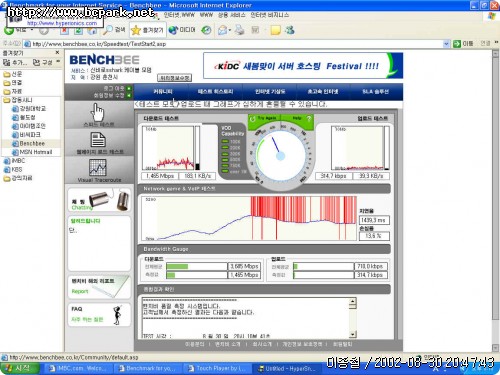Switch to Touch Player taskbar window

click(217, 368)
